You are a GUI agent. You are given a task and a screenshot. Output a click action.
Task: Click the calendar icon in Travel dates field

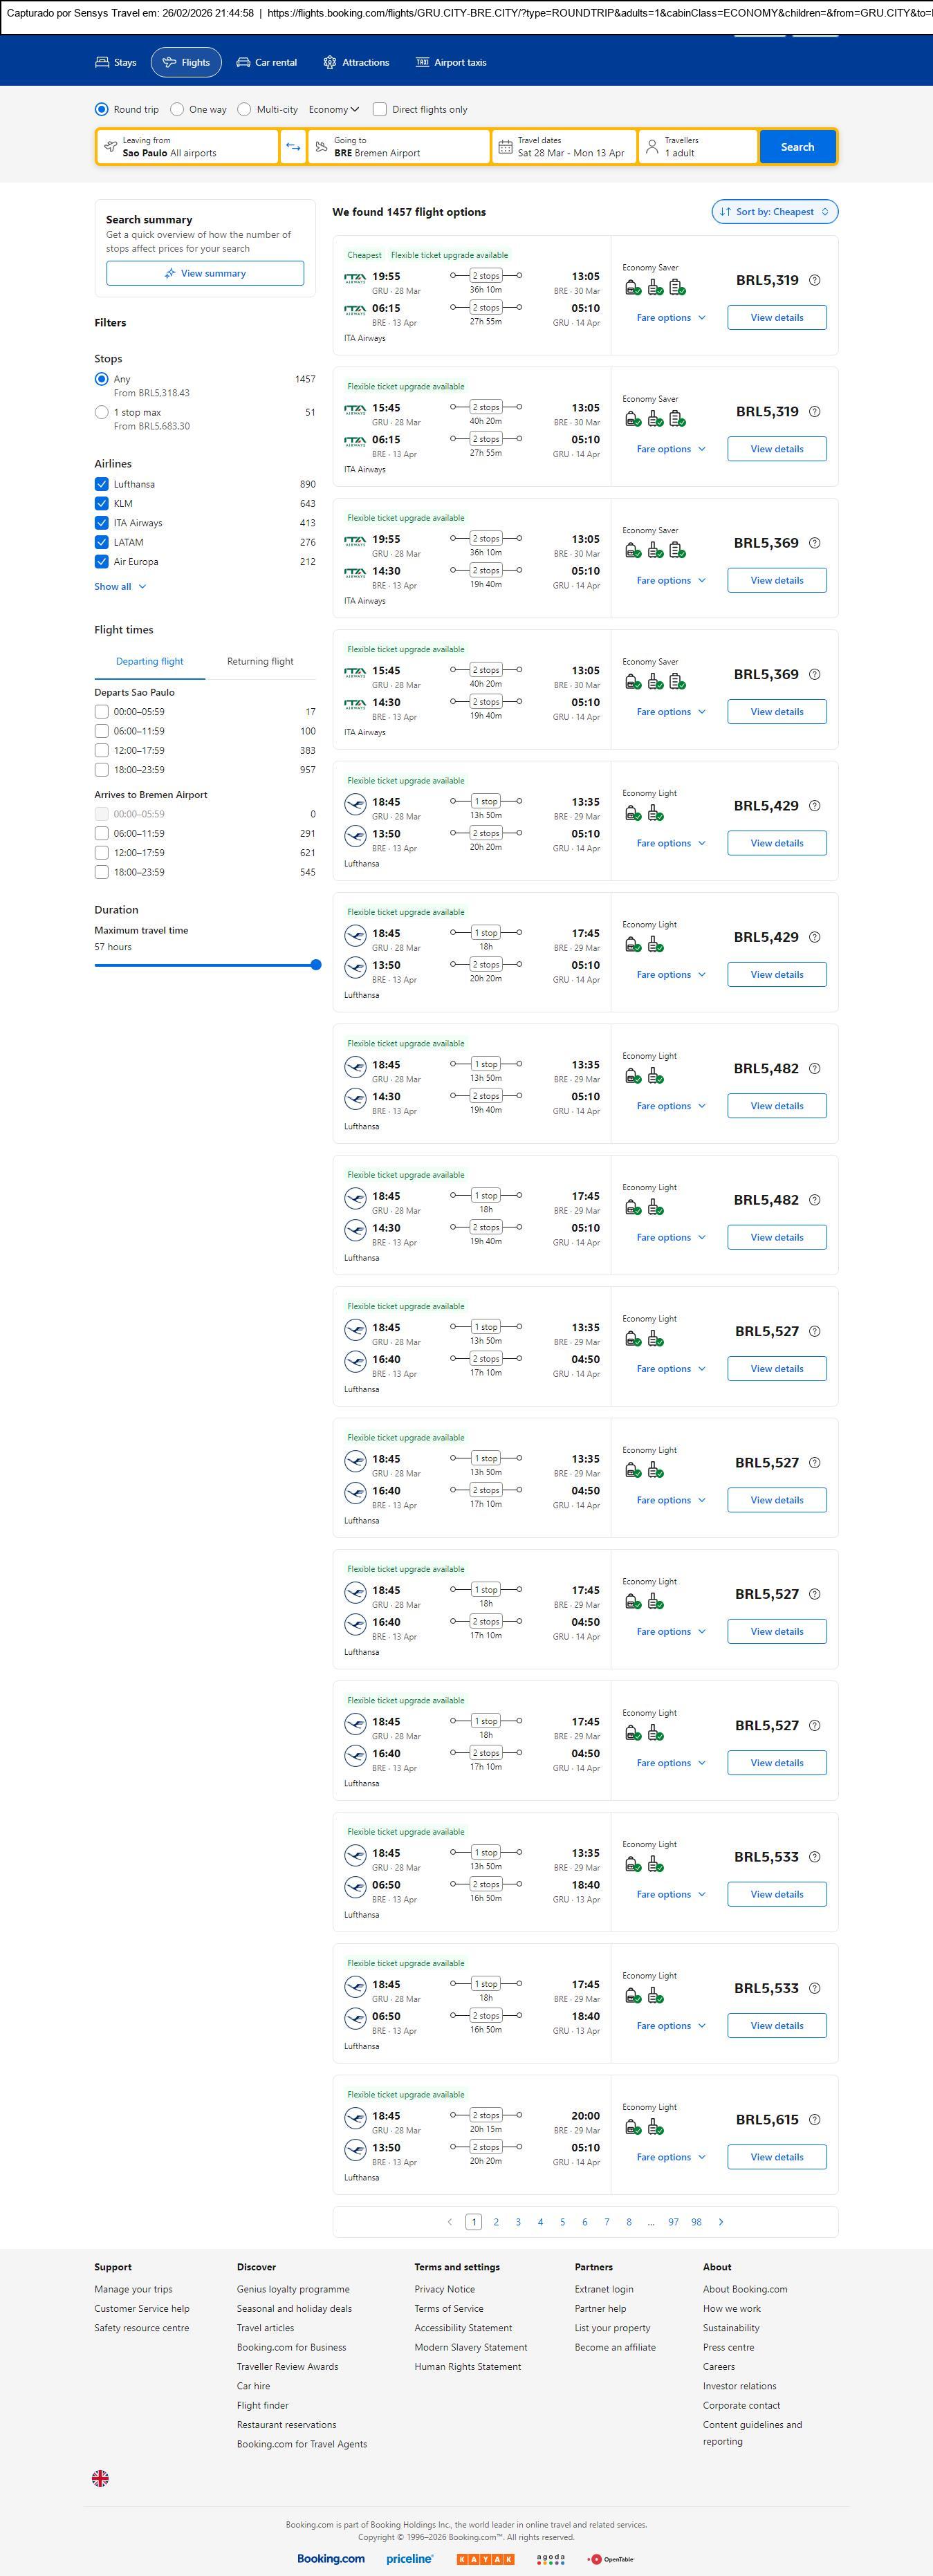coord(506,147)
